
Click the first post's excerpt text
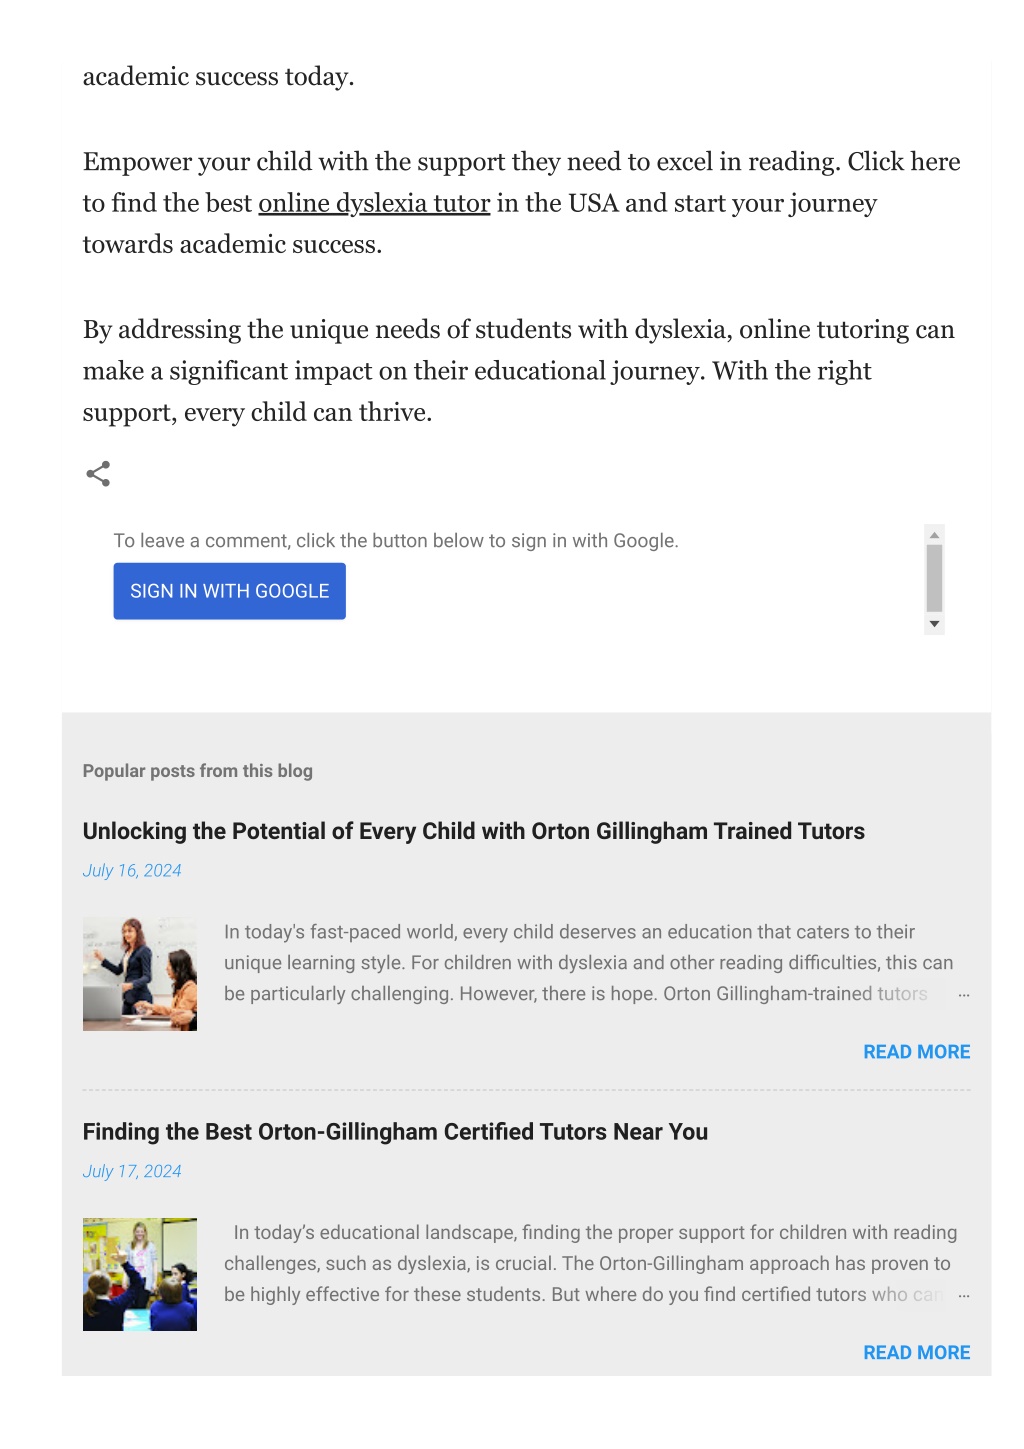(589, 963)
